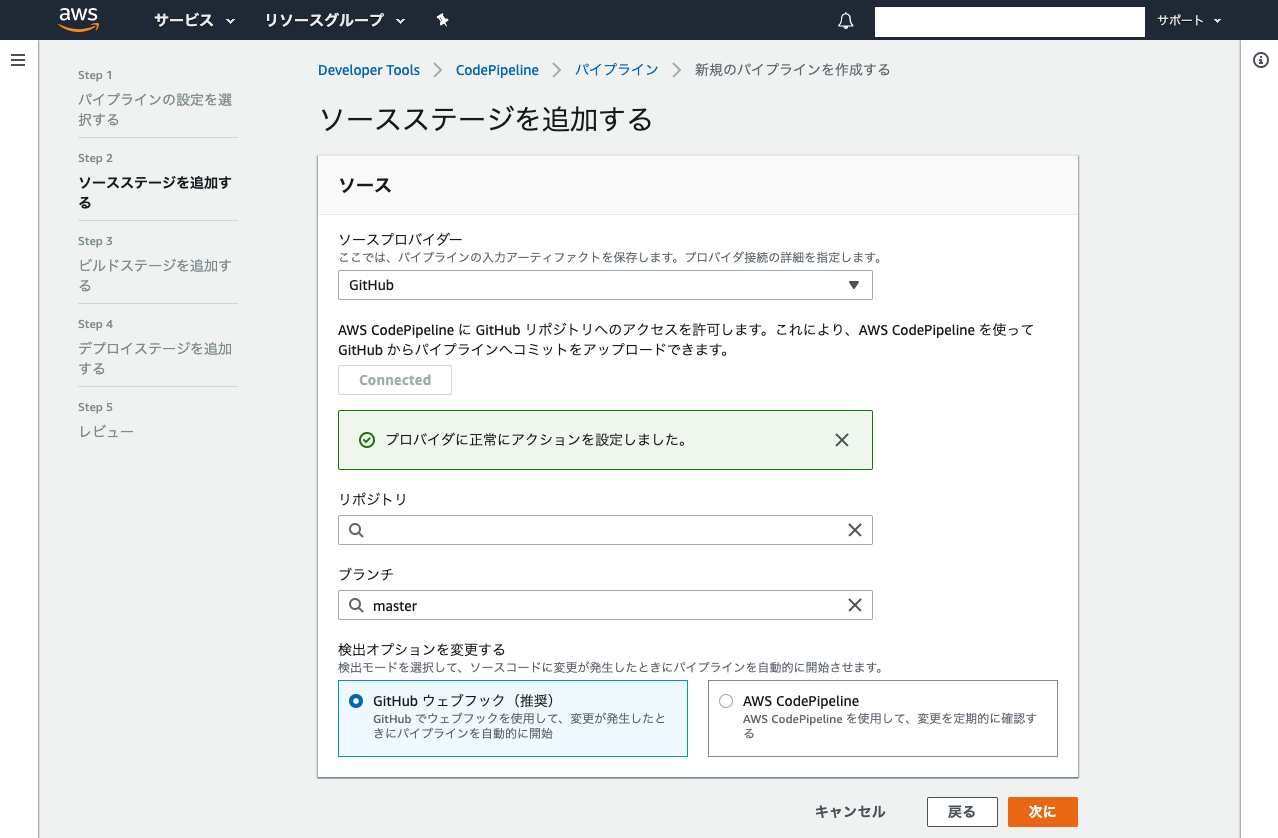Screen dimensions: 1278x838
Task: Click the 戻る button
Action: [x=962, y=811]
